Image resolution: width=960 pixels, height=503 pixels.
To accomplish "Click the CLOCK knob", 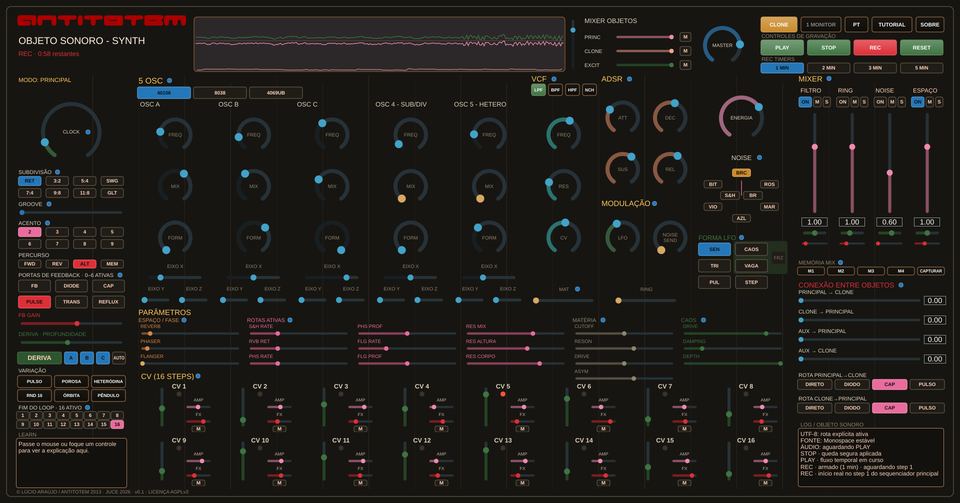I will [70, 132].
